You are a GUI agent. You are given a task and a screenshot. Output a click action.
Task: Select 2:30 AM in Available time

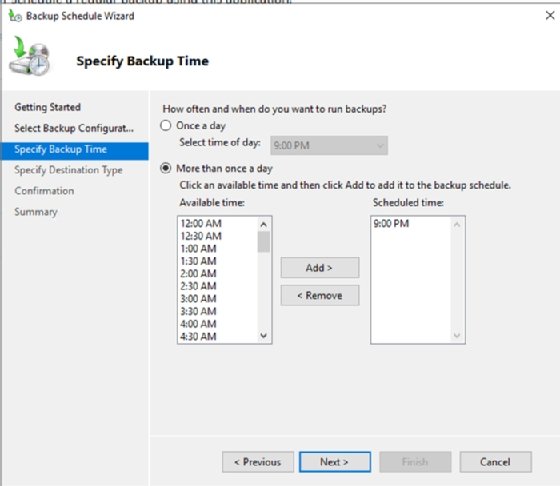coord(199,286)
